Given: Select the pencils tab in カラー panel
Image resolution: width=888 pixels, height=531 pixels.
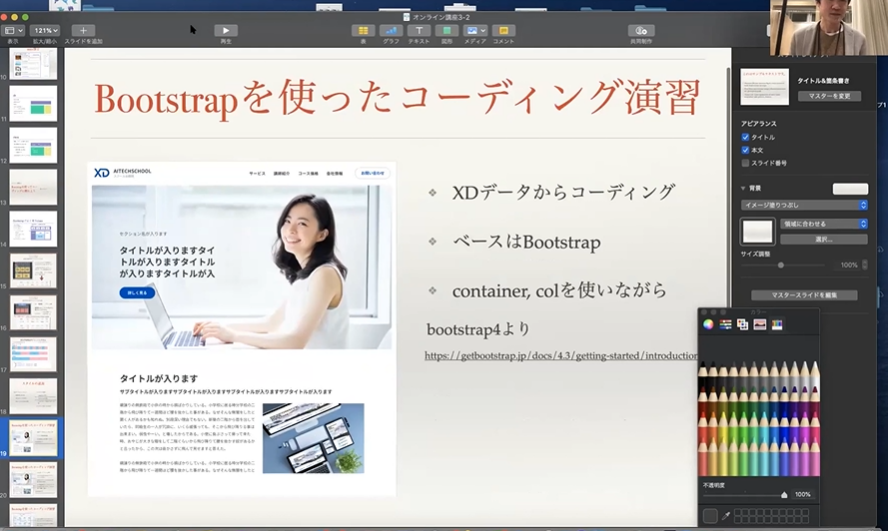Looking at the screenshot, I should (777, 324).
